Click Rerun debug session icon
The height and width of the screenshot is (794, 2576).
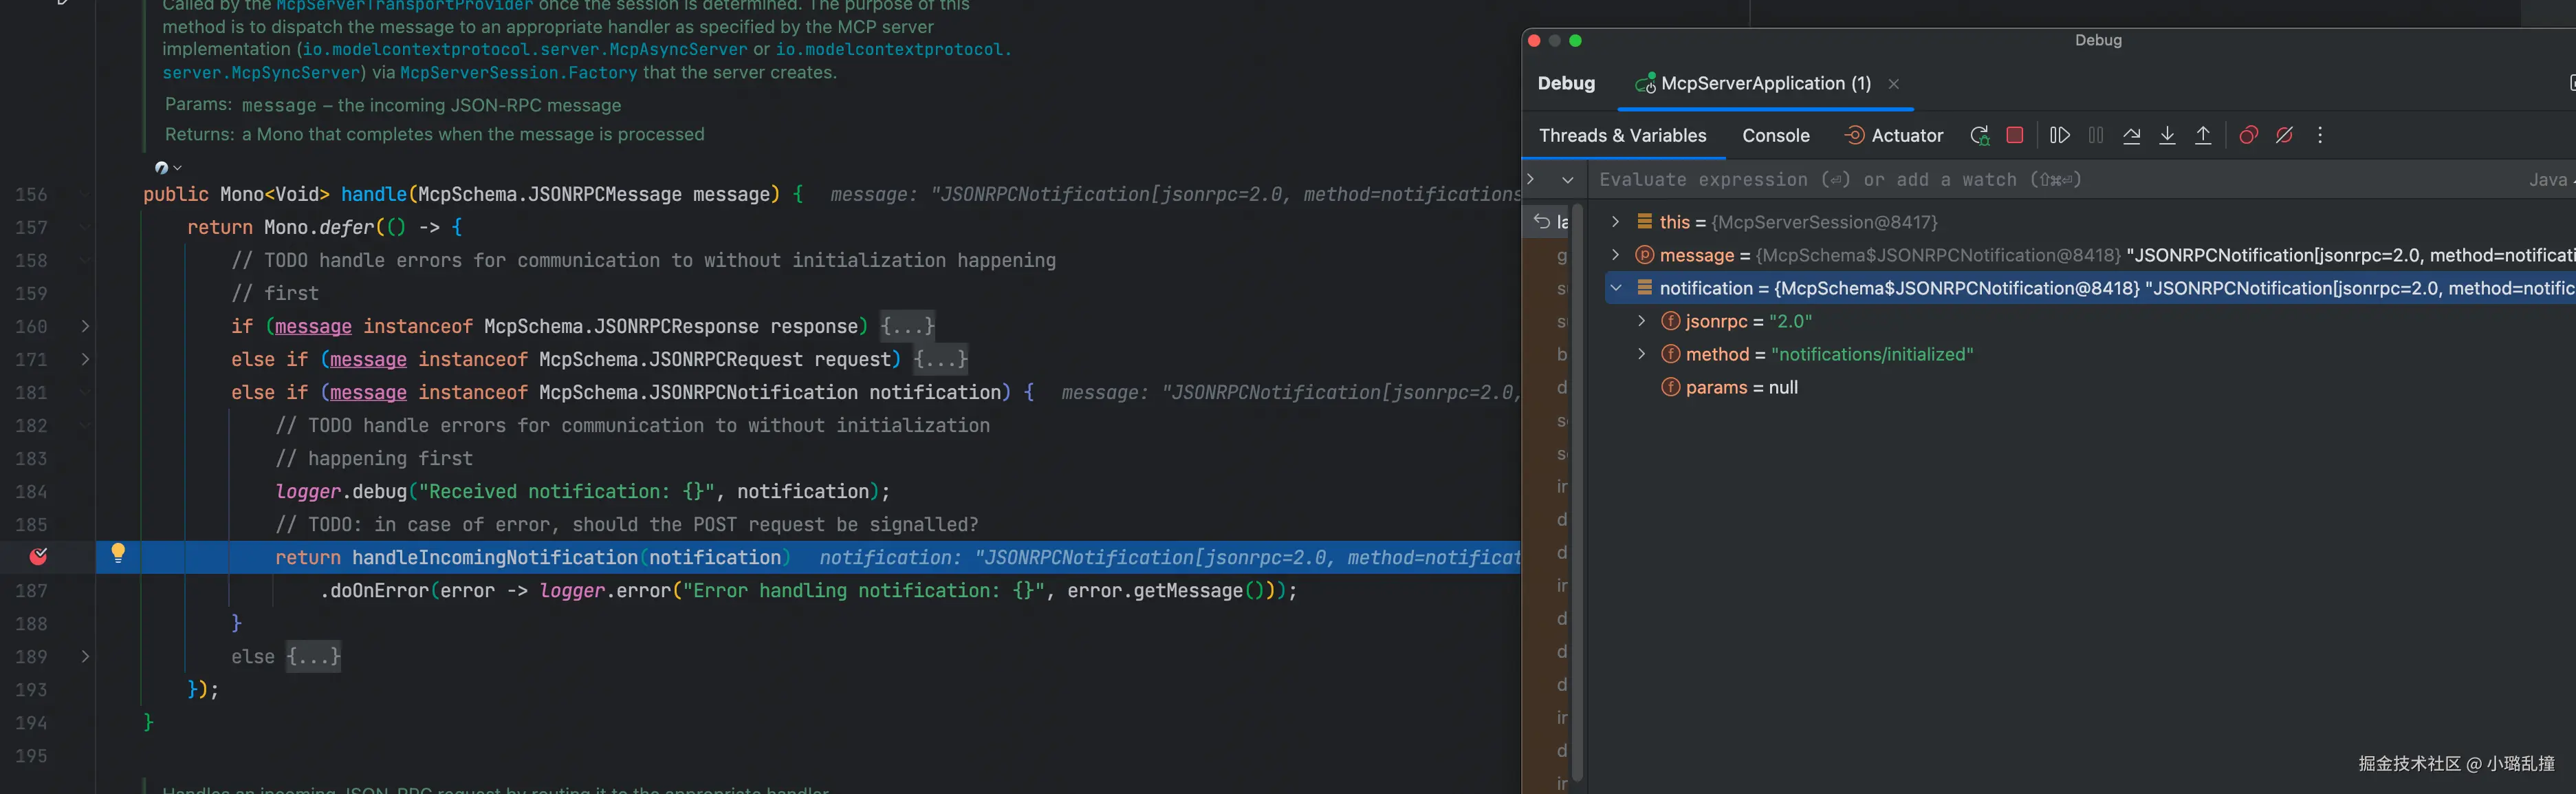(1979, 136)
